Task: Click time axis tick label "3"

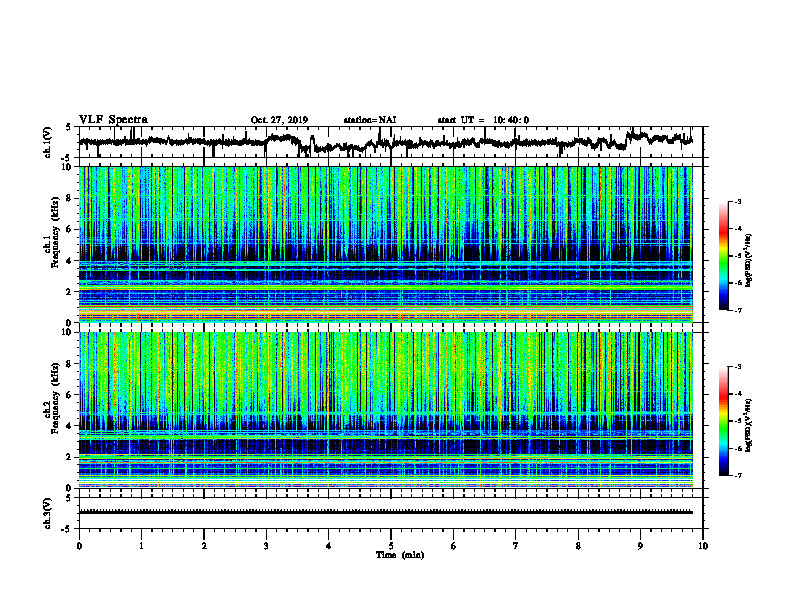Action: click(x=266, y=546)
